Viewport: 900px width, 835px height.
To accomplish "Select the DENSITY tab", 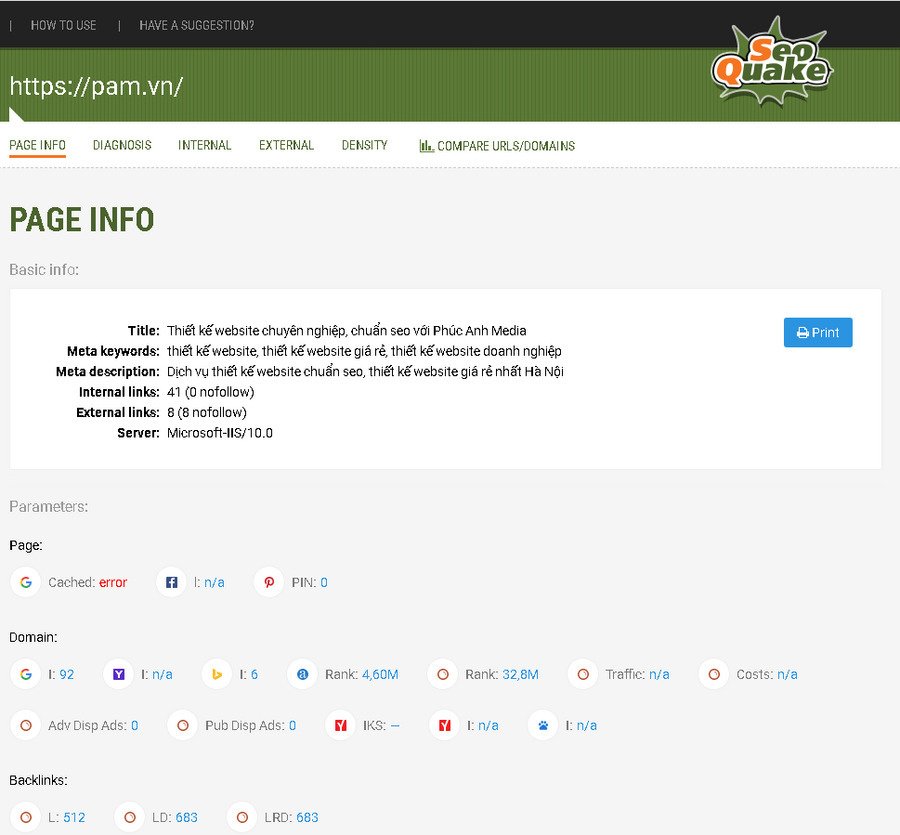I will (x=364, y=145).
